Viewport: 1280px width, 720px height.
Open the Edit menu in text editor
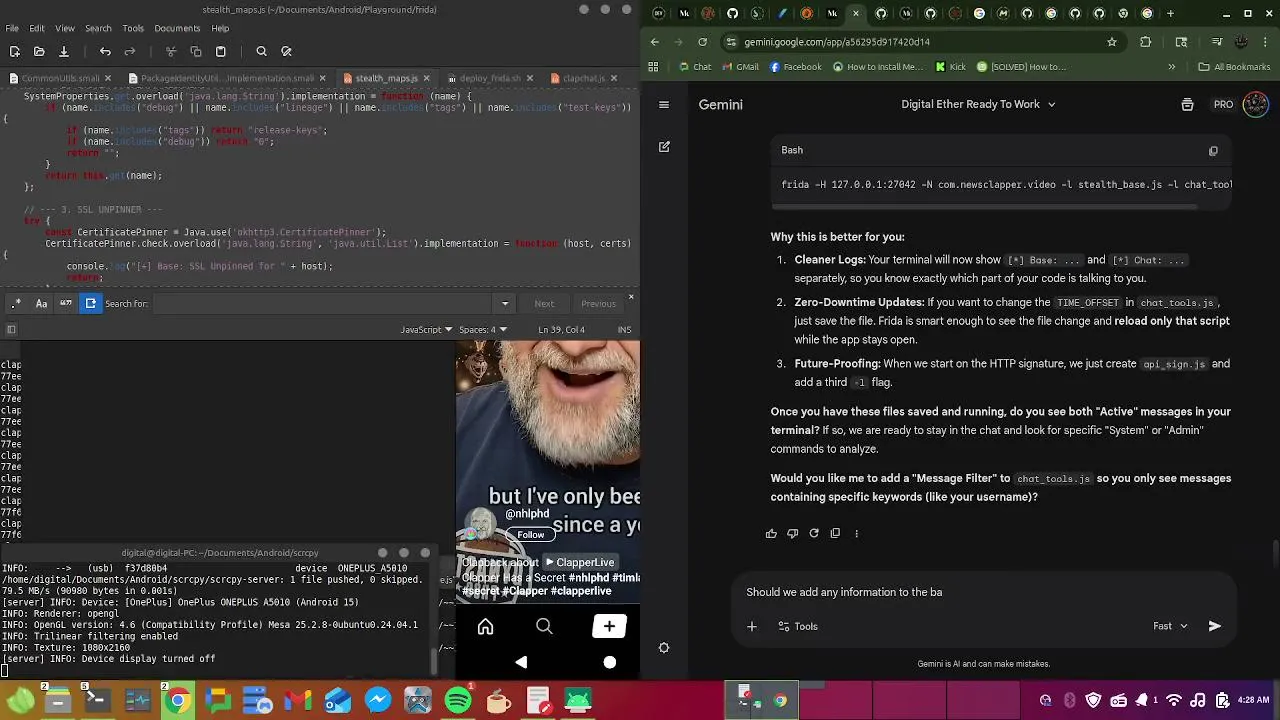[37, 28]
